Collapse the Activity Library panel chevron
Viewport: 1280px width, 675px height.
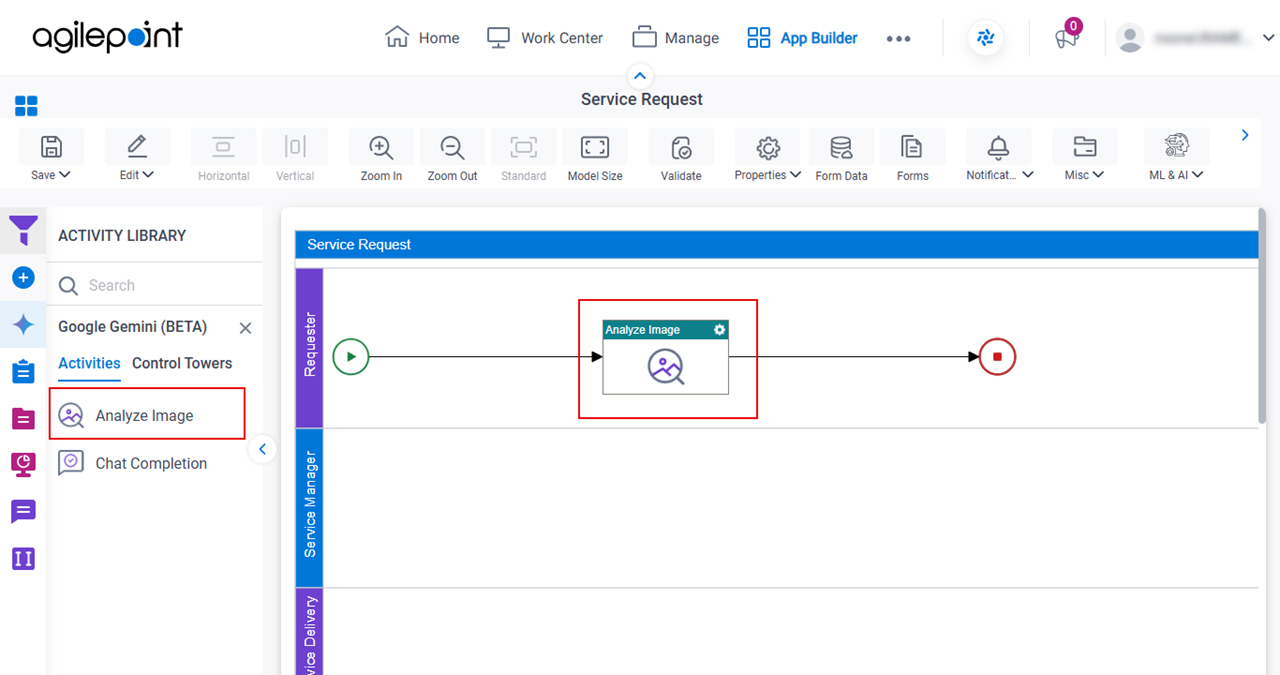tap(262, 449)
